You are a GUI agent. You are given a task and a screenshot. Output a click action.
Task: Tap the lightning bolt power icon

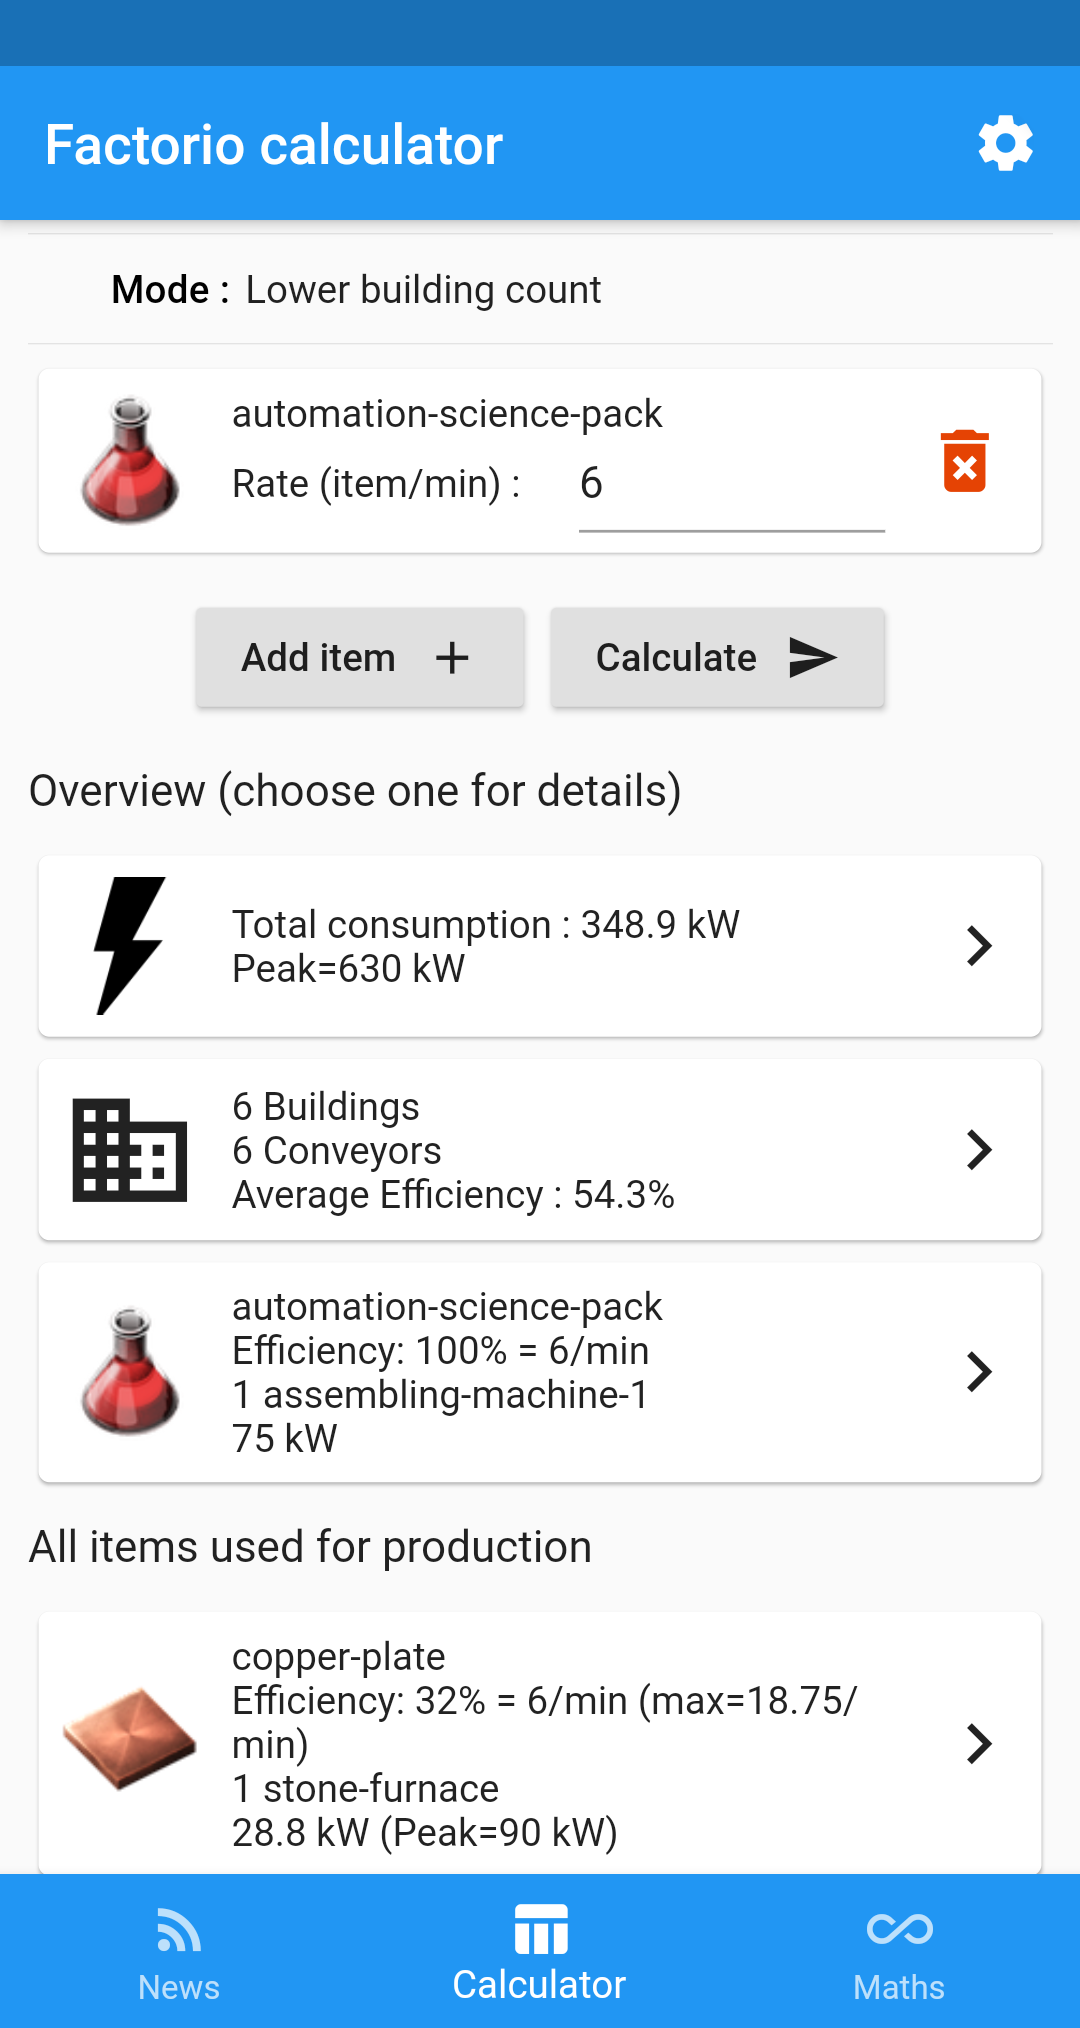[x=129, y=946]
